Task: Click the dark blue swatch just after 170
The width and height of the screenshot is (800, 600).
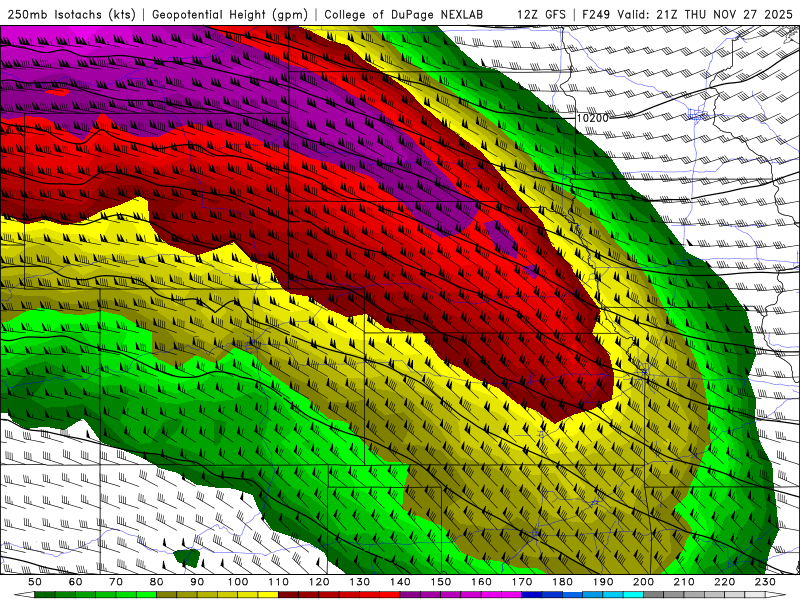Action: pyautogui.click(x=532, y=594)
